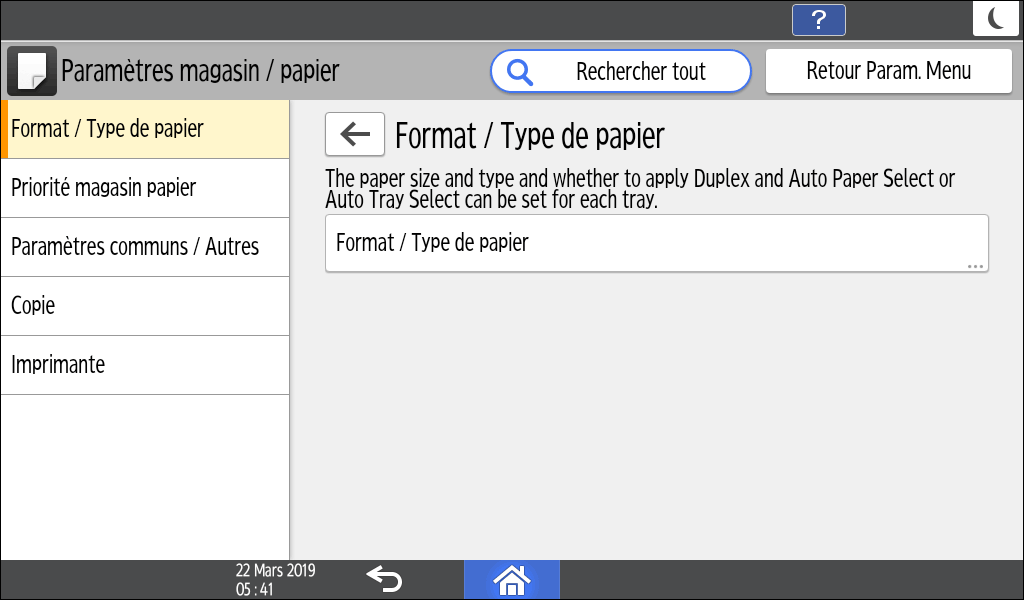Click the date and time display
1024x600 pixels.
(275, 580)
